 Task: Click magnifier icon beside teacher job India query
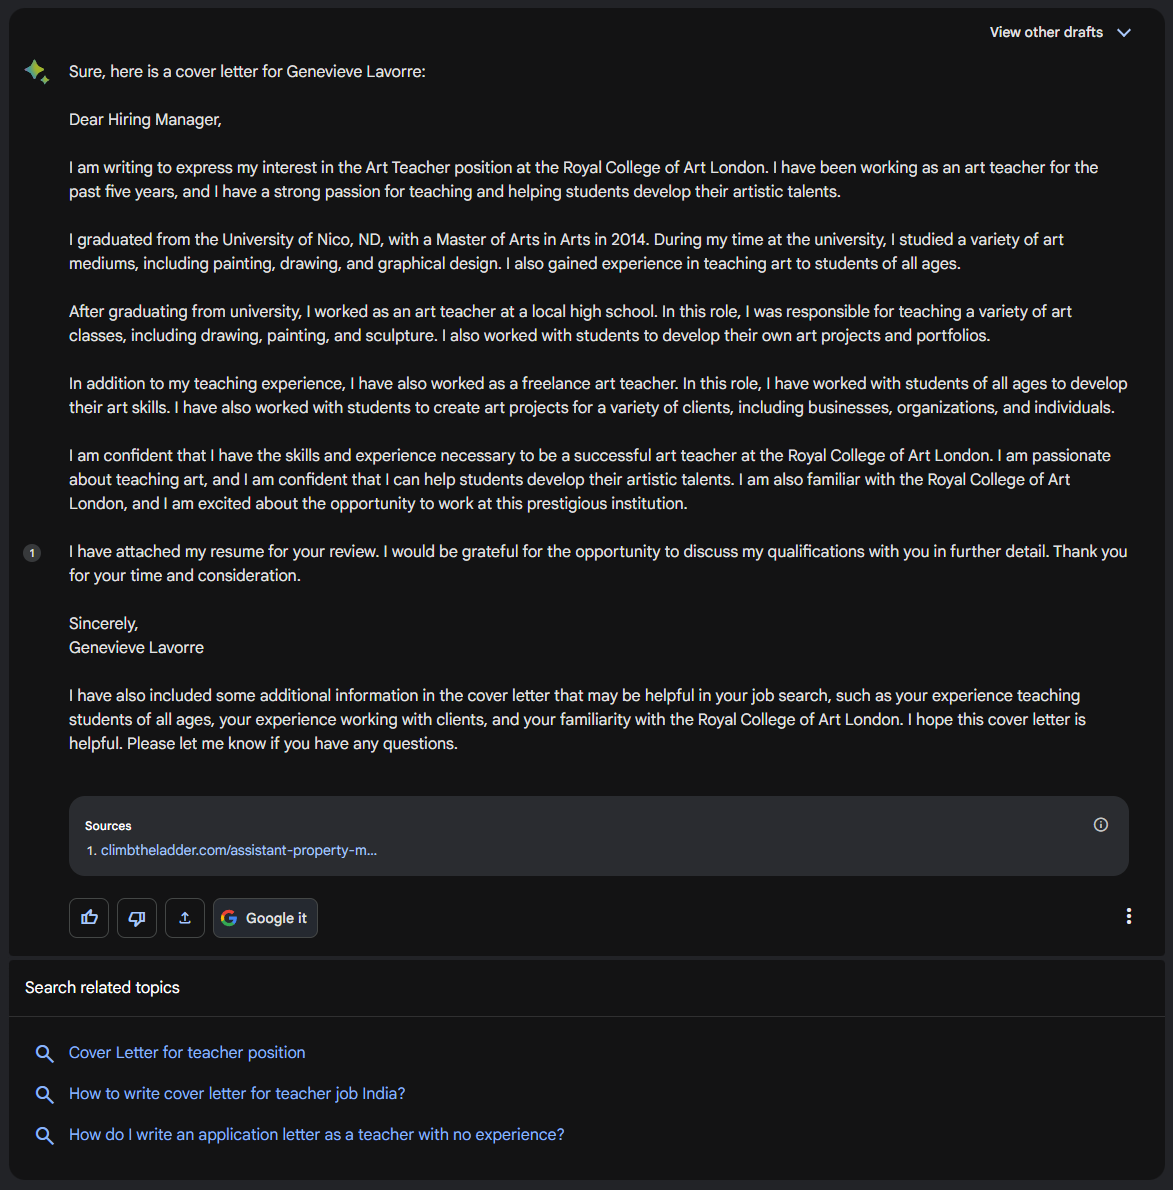coord(44,1094)
